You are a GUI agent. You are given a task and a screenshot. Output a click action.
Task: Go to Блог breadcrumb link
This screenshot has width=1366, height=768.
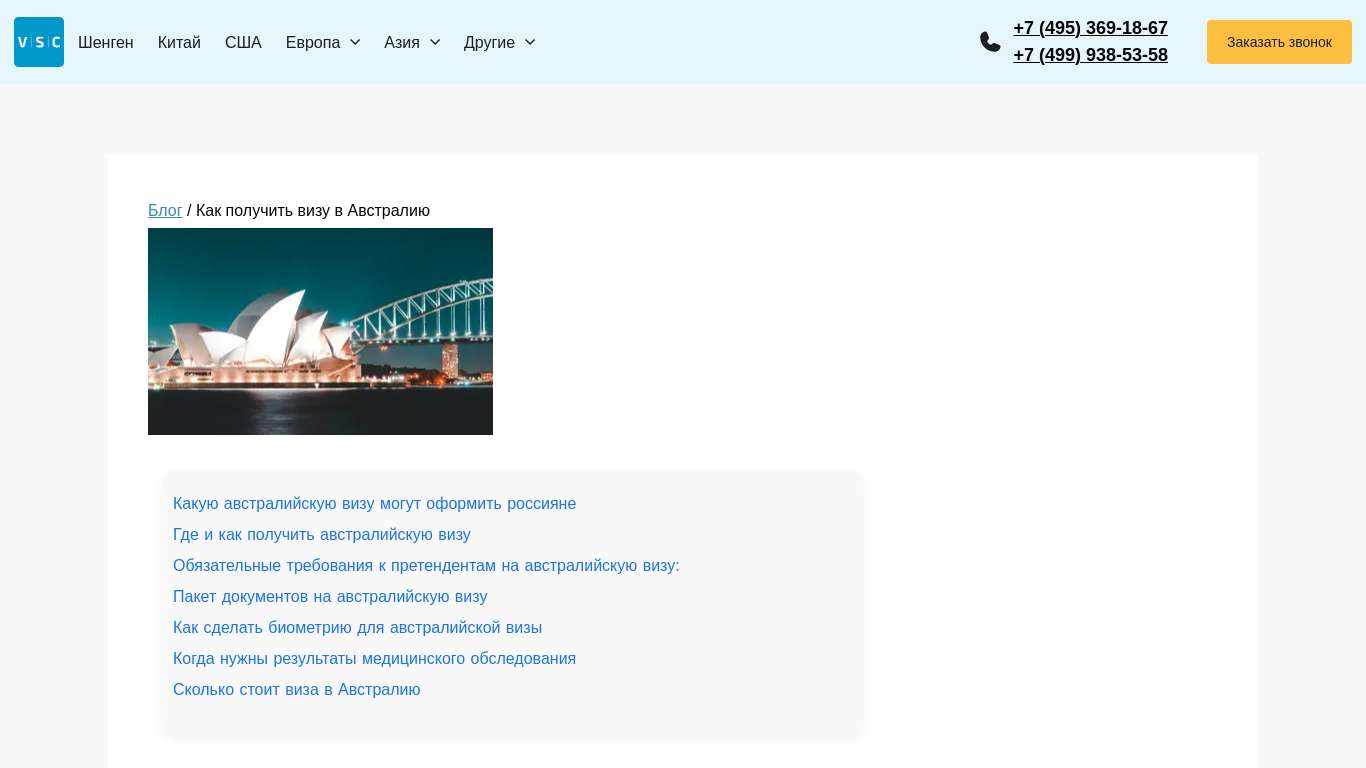[x=165, y=211]
